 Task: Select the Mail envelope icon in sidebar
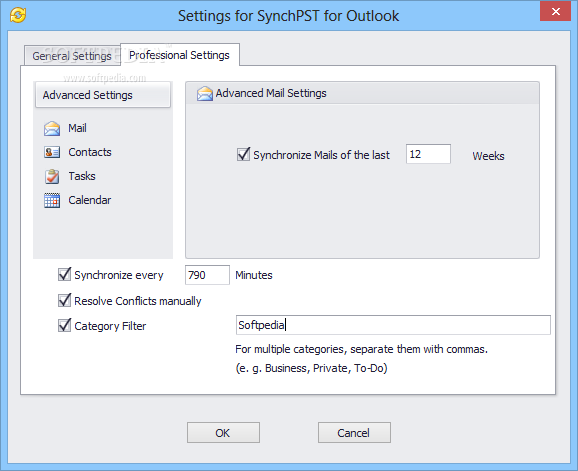(52, 129)
